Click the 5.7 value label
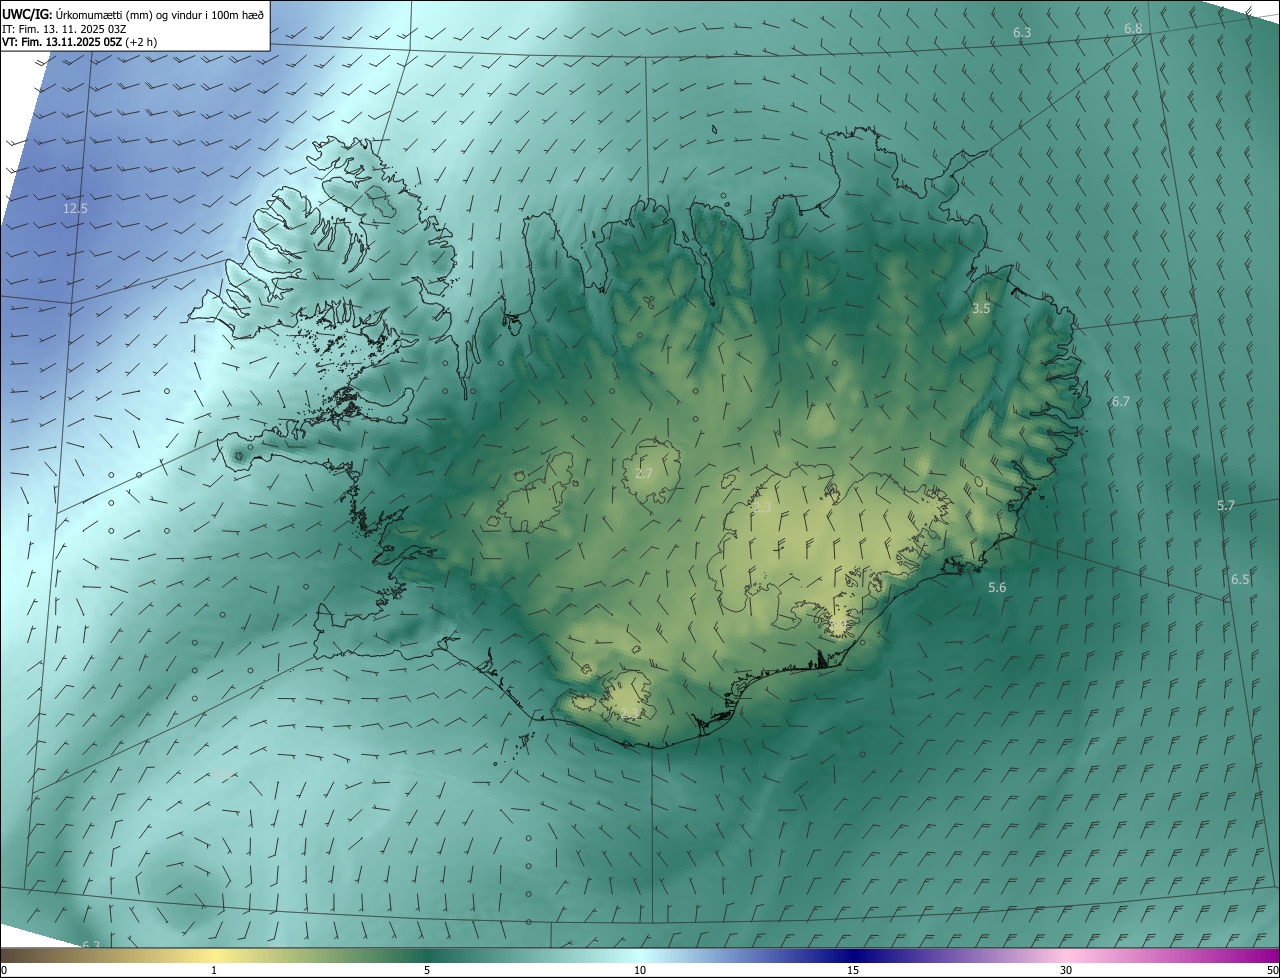Screen dimensions: 1280x978 (1226, 506)
